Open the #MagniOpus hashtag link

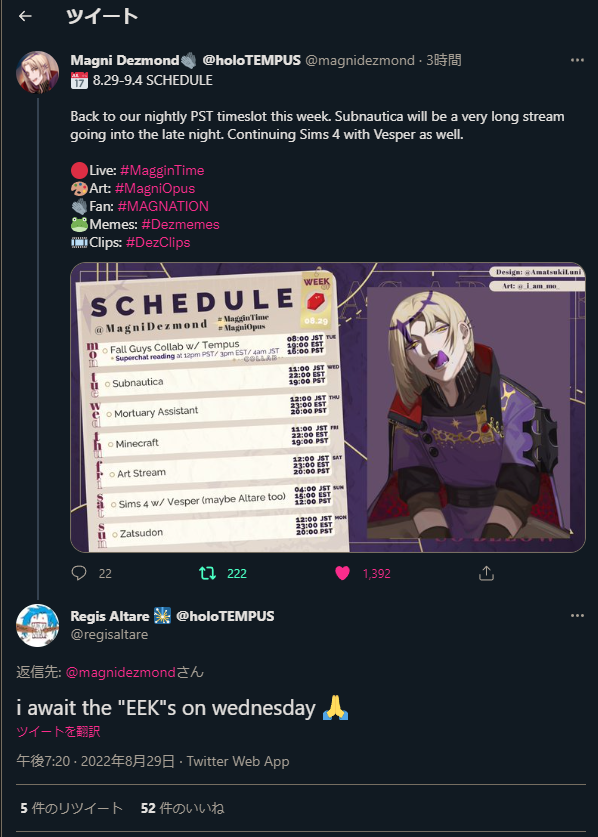(x=155, y=188)
